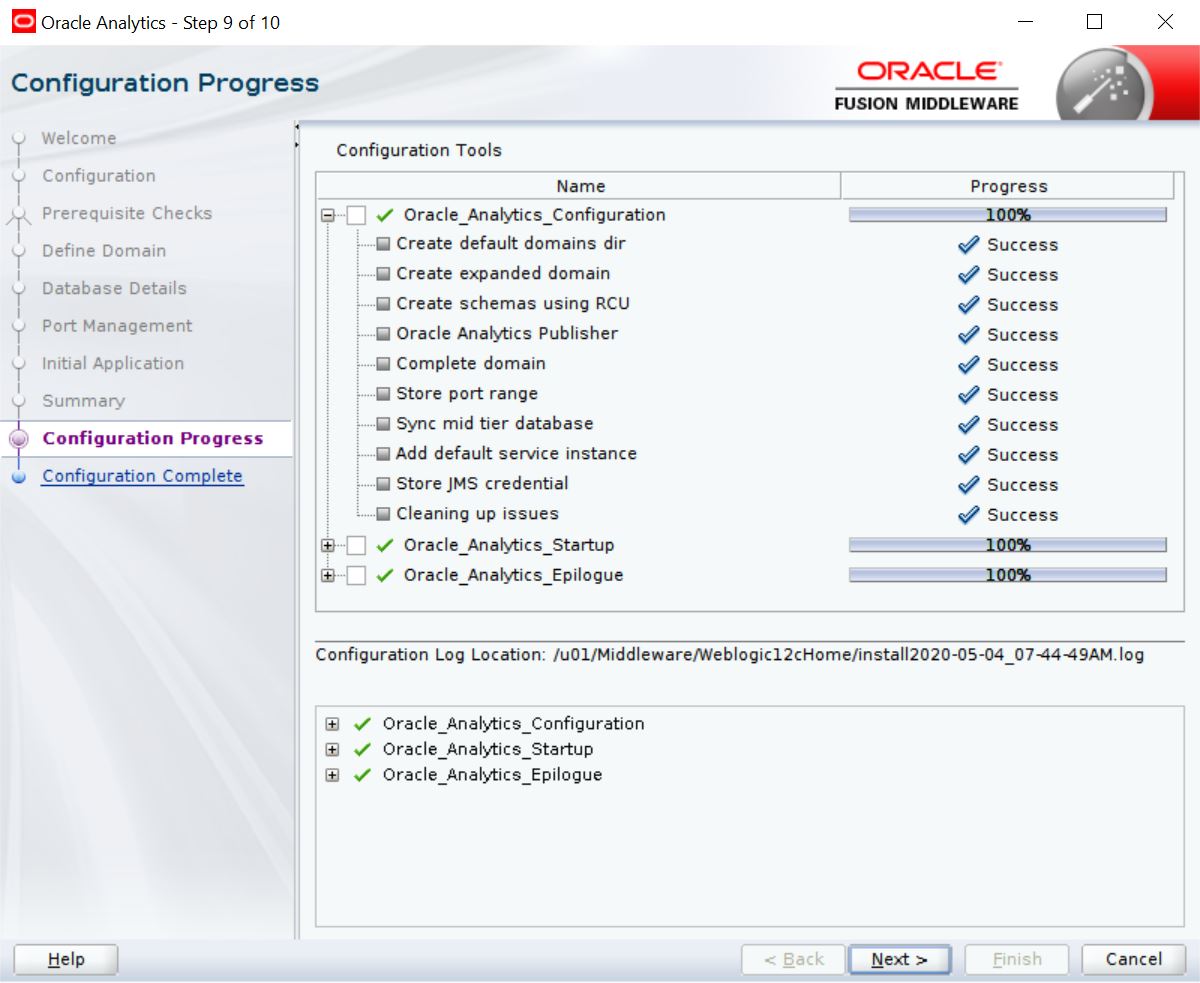Click the Oracle Fusion Middleware logo
The image size is (1200, 983).
(927, 86)
